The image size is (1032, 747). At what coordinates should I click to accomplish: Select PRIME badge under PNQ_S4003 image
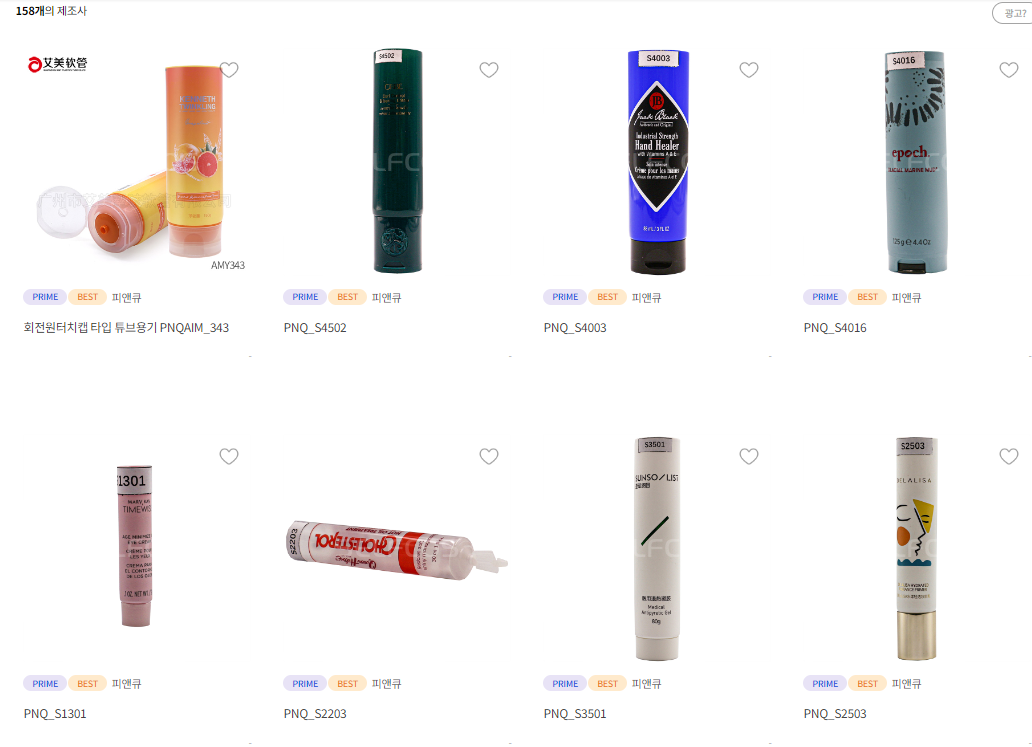pyautogui.click(x=565, y=297)
